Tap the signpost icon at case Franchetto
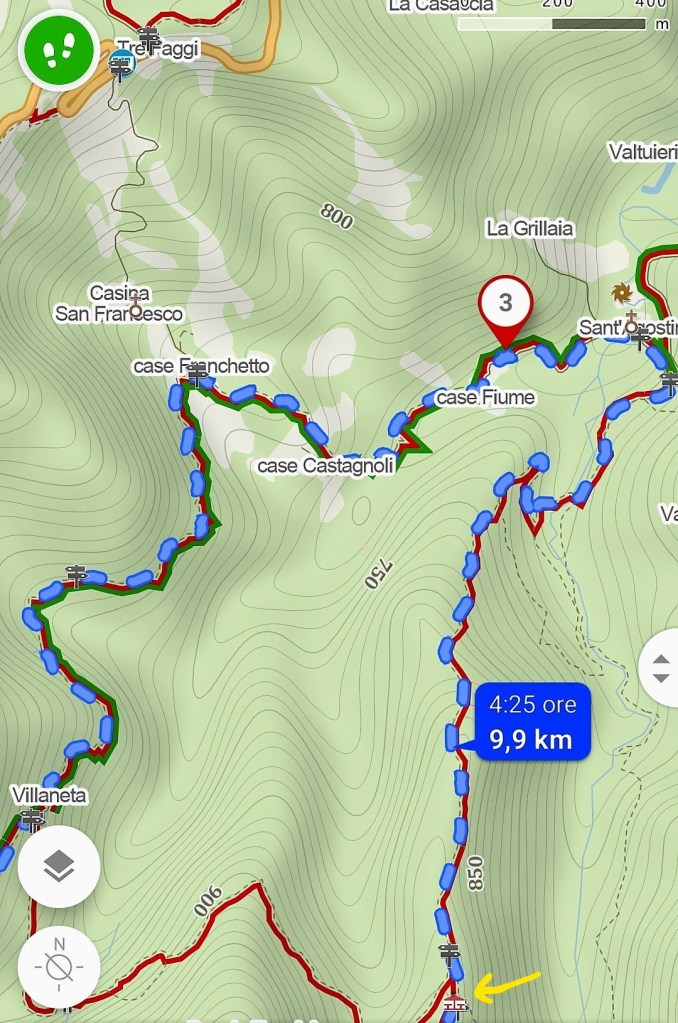 click(x=197, y=374)
